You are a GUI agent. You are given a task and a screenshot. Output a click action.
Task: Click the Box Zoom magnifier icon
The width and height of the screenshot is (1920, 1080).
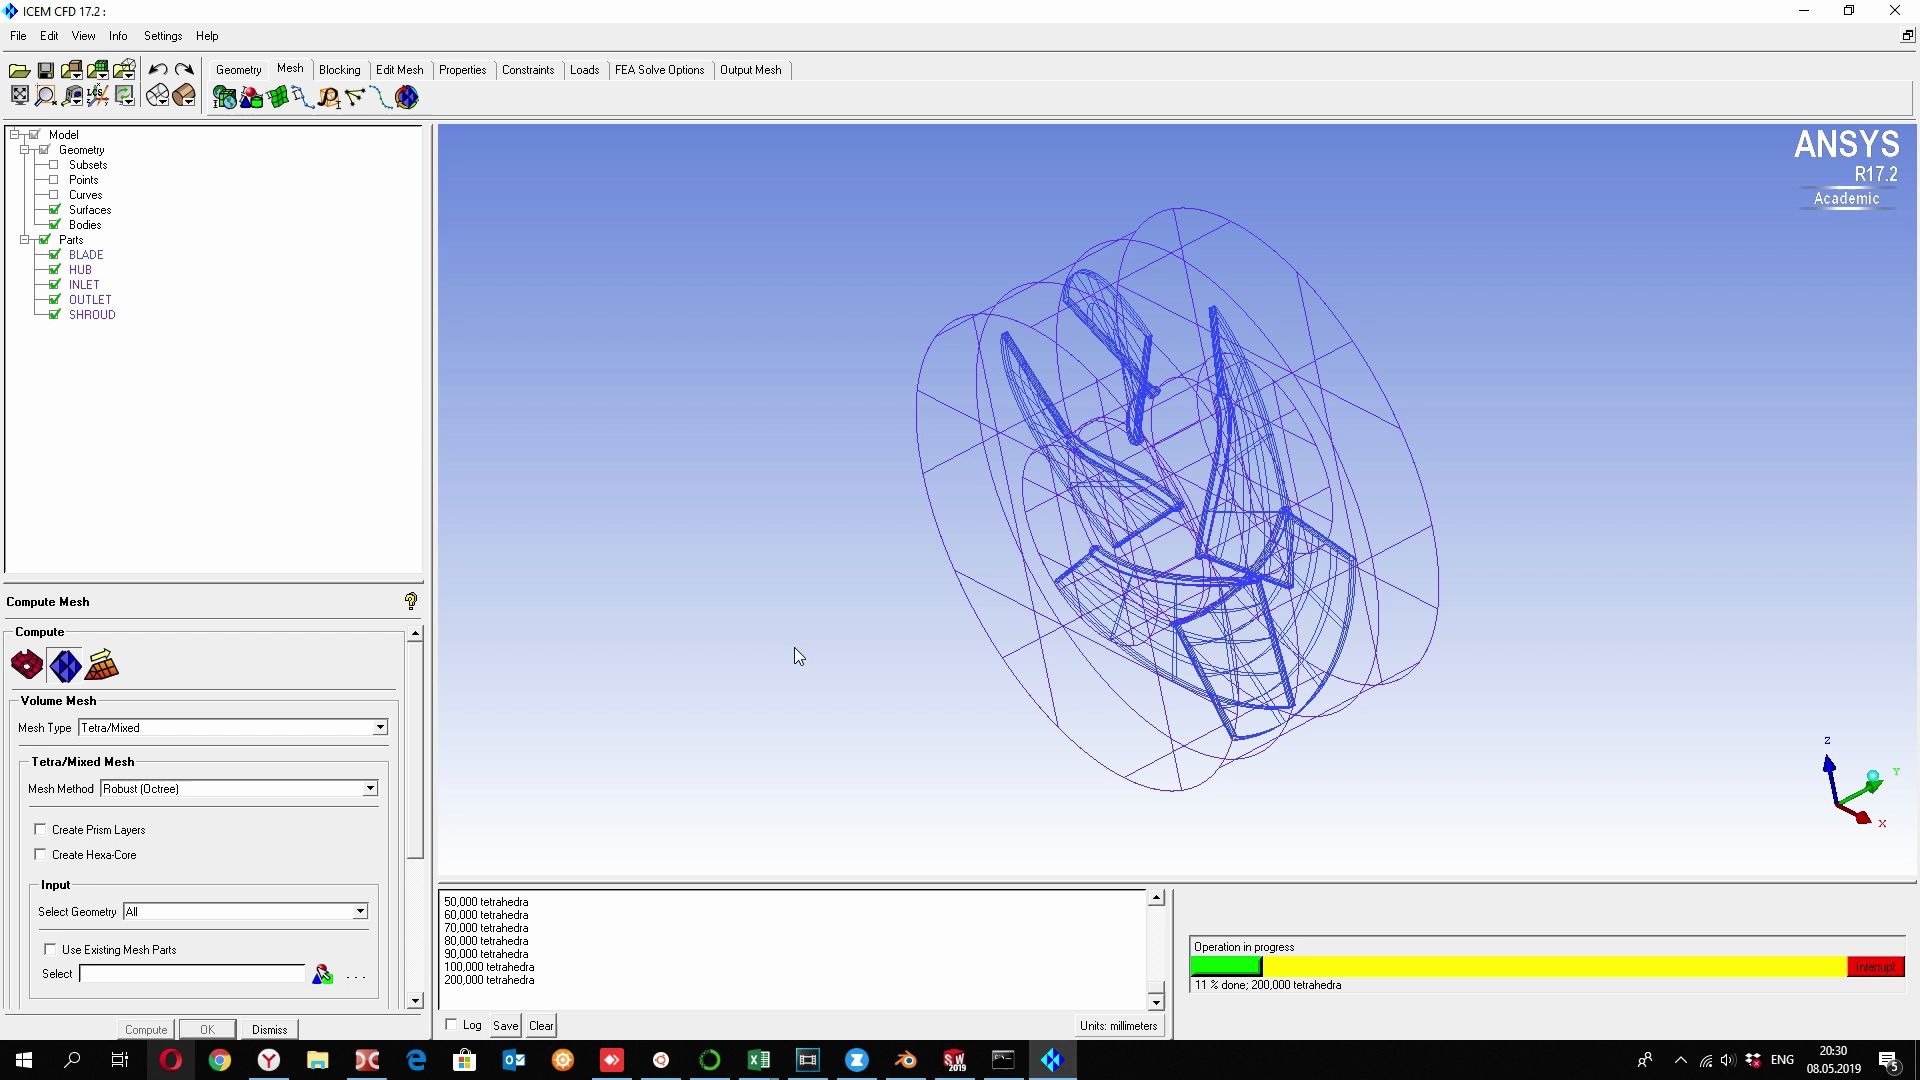pos(45,96)
